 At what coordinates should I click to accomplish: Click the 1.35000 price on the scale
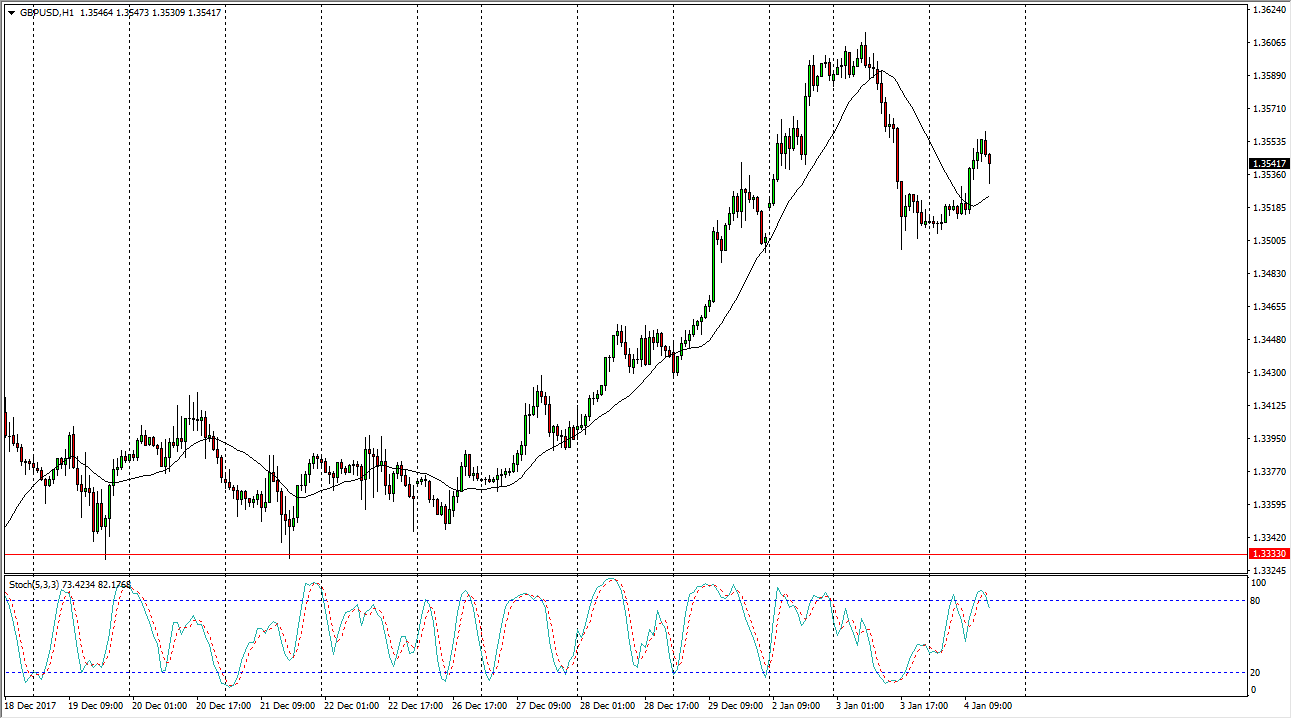(1267, 241)
